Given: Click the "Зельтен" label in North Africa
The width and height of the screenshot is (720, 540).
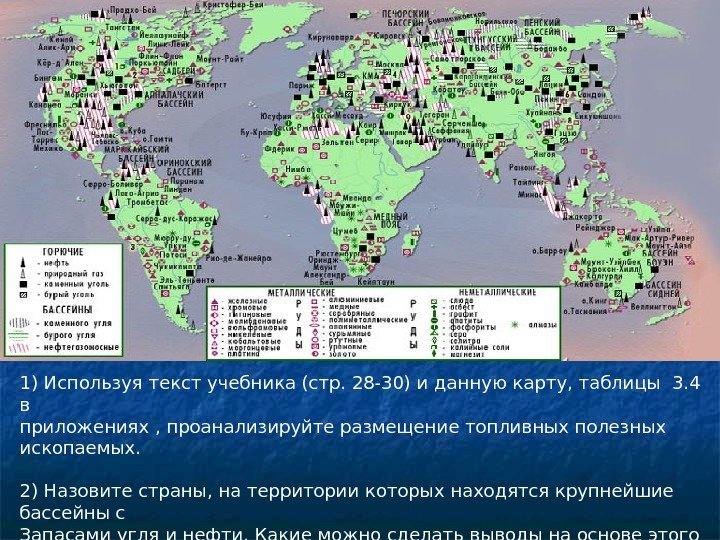Looking at the screenshot, I should pyautogui.click(x=338, y=142).
